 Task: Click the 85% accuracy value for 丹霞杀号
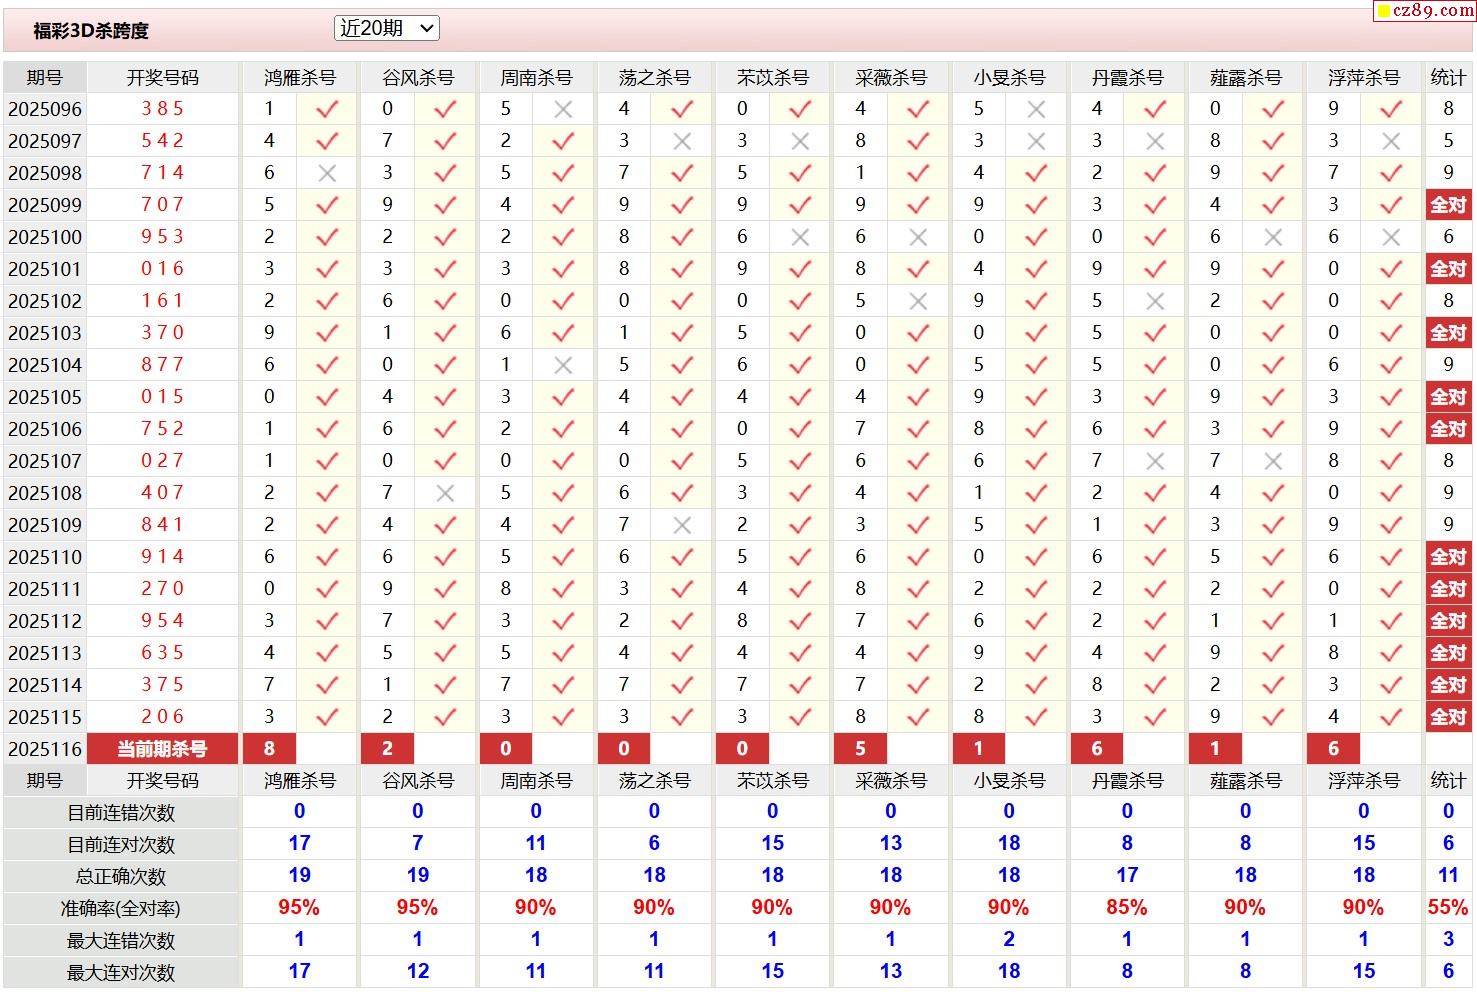1127,907
